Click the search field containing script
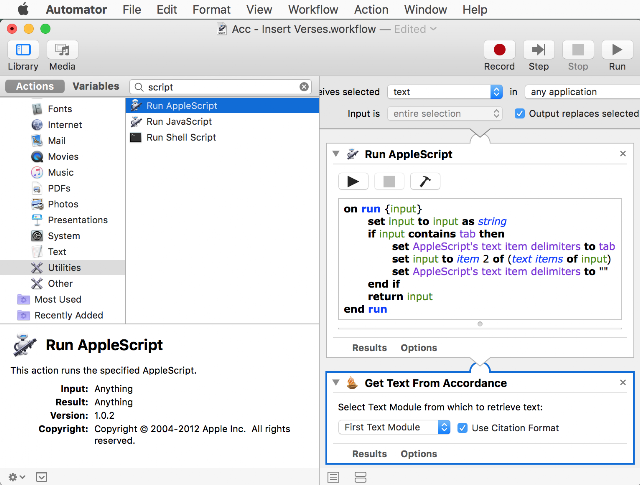 [220, 87]
